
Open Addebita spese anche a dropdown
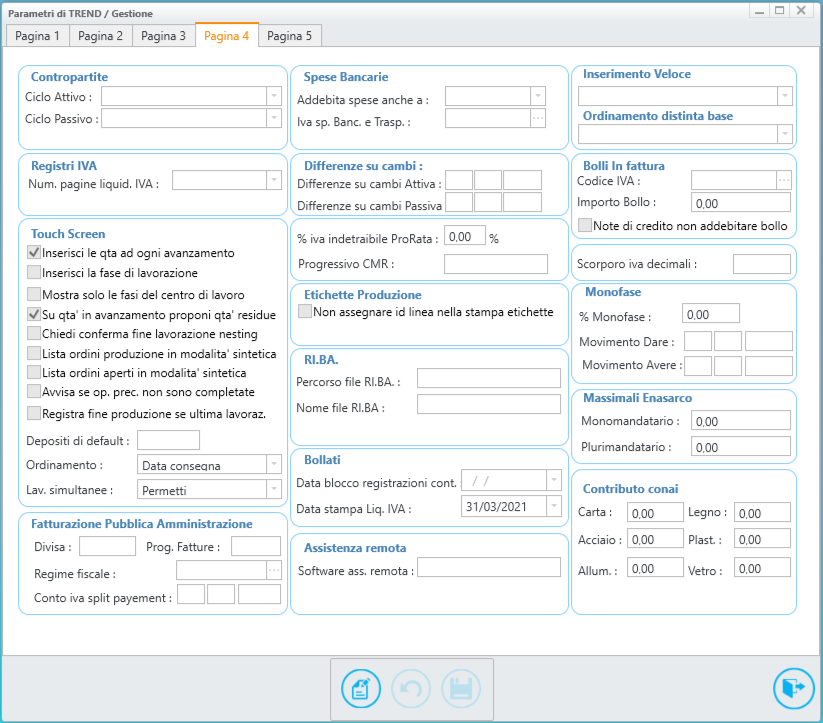pyautogui.click(x=538, y=96)
